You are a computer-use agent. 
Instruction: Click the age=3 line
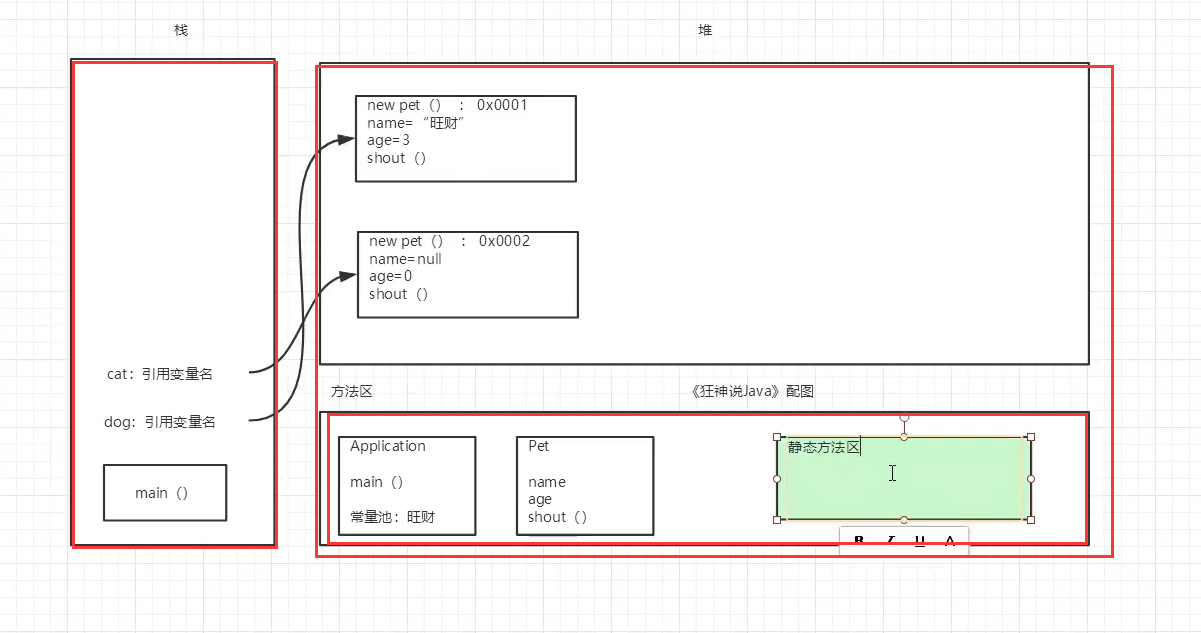click(x=389, y=140)
